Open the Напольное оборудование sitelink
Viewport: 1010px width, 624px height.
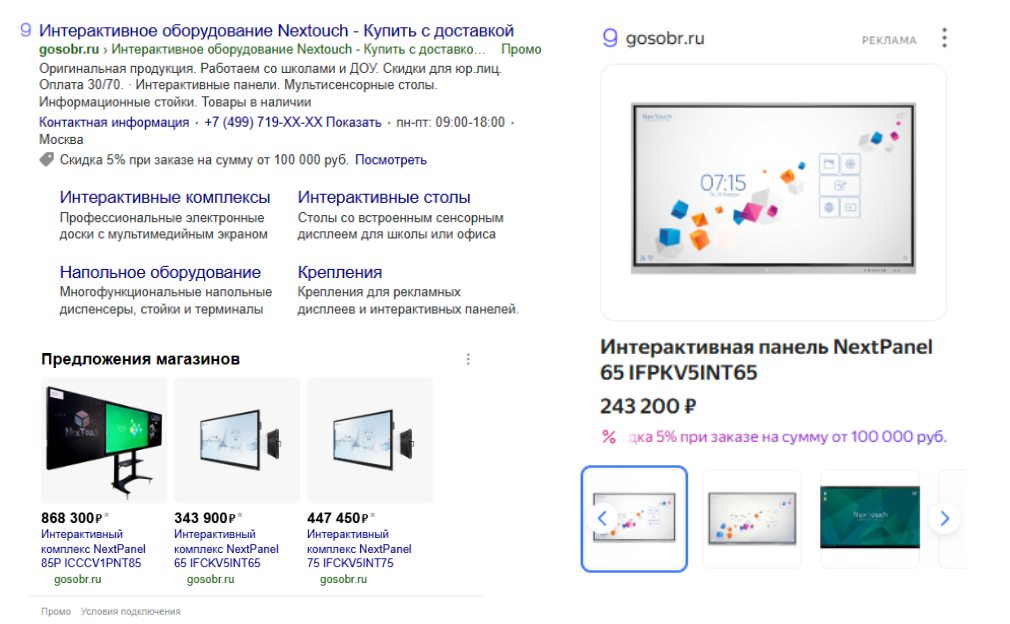click(x=160, y=272)
